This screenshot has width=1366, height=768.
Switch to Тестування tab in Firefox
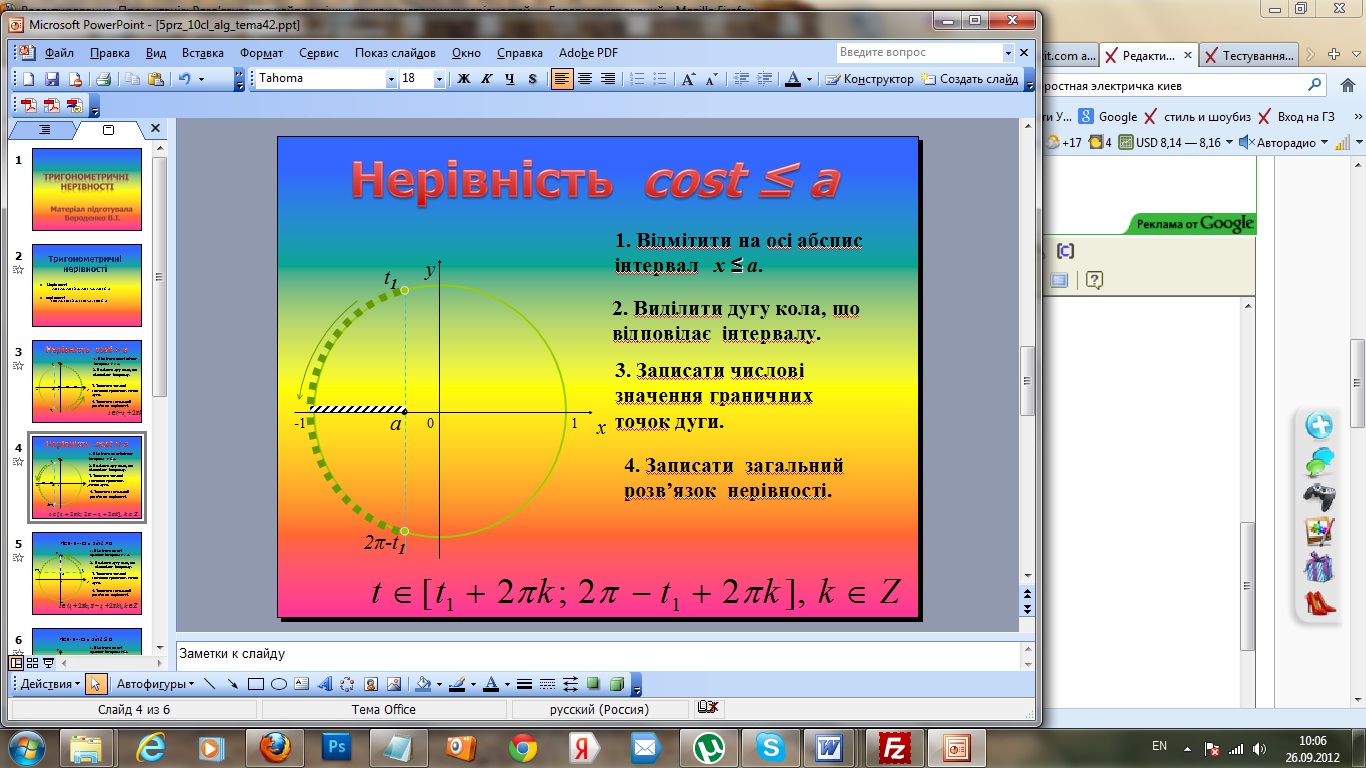(1251, 56)
